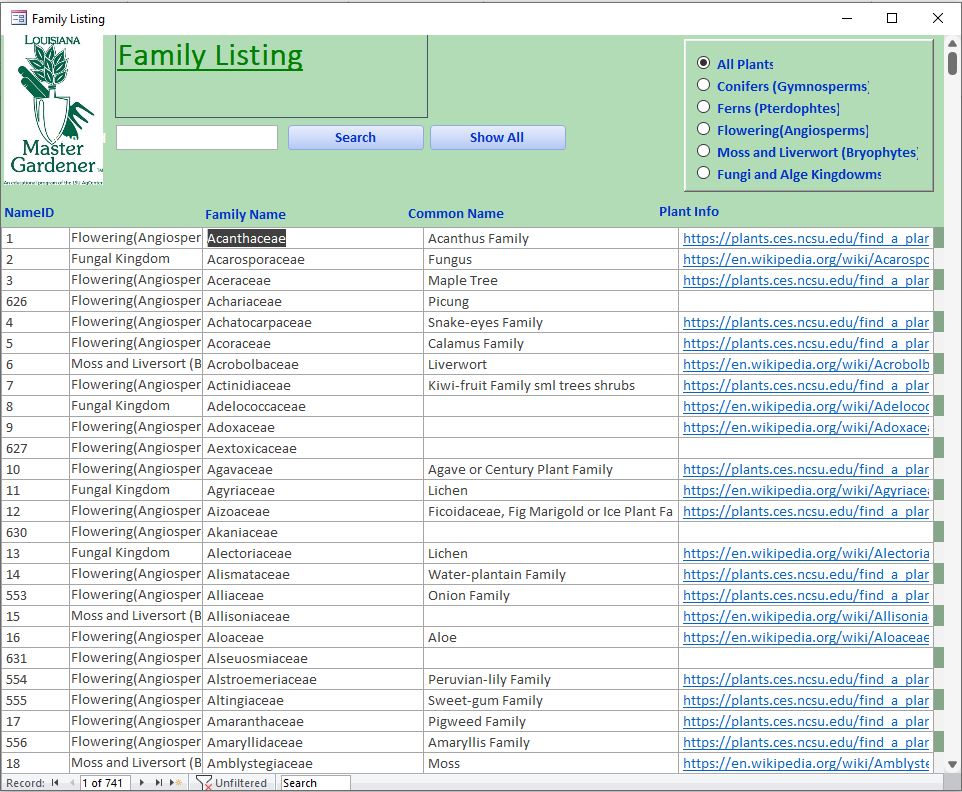Go to next record arrow

pyautogui.click(x=142, y=782)
